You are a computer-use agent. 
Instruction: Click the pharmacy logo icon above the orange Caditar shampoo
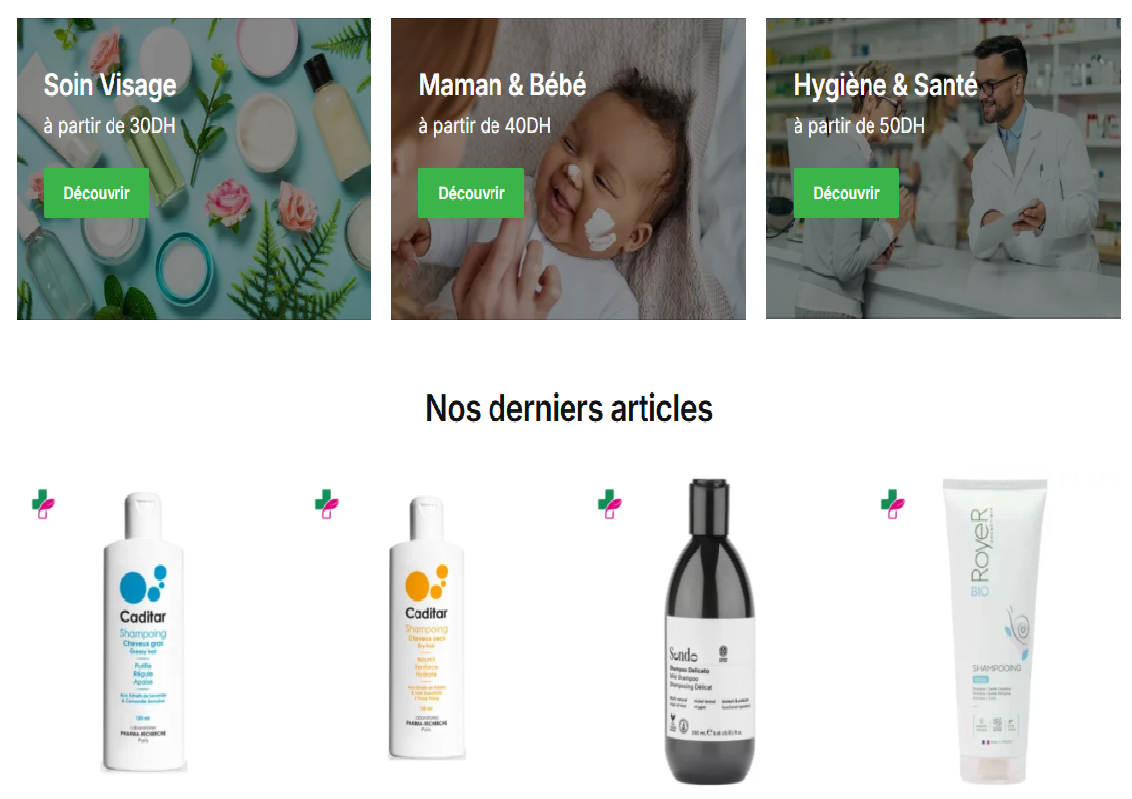point(327,504)
